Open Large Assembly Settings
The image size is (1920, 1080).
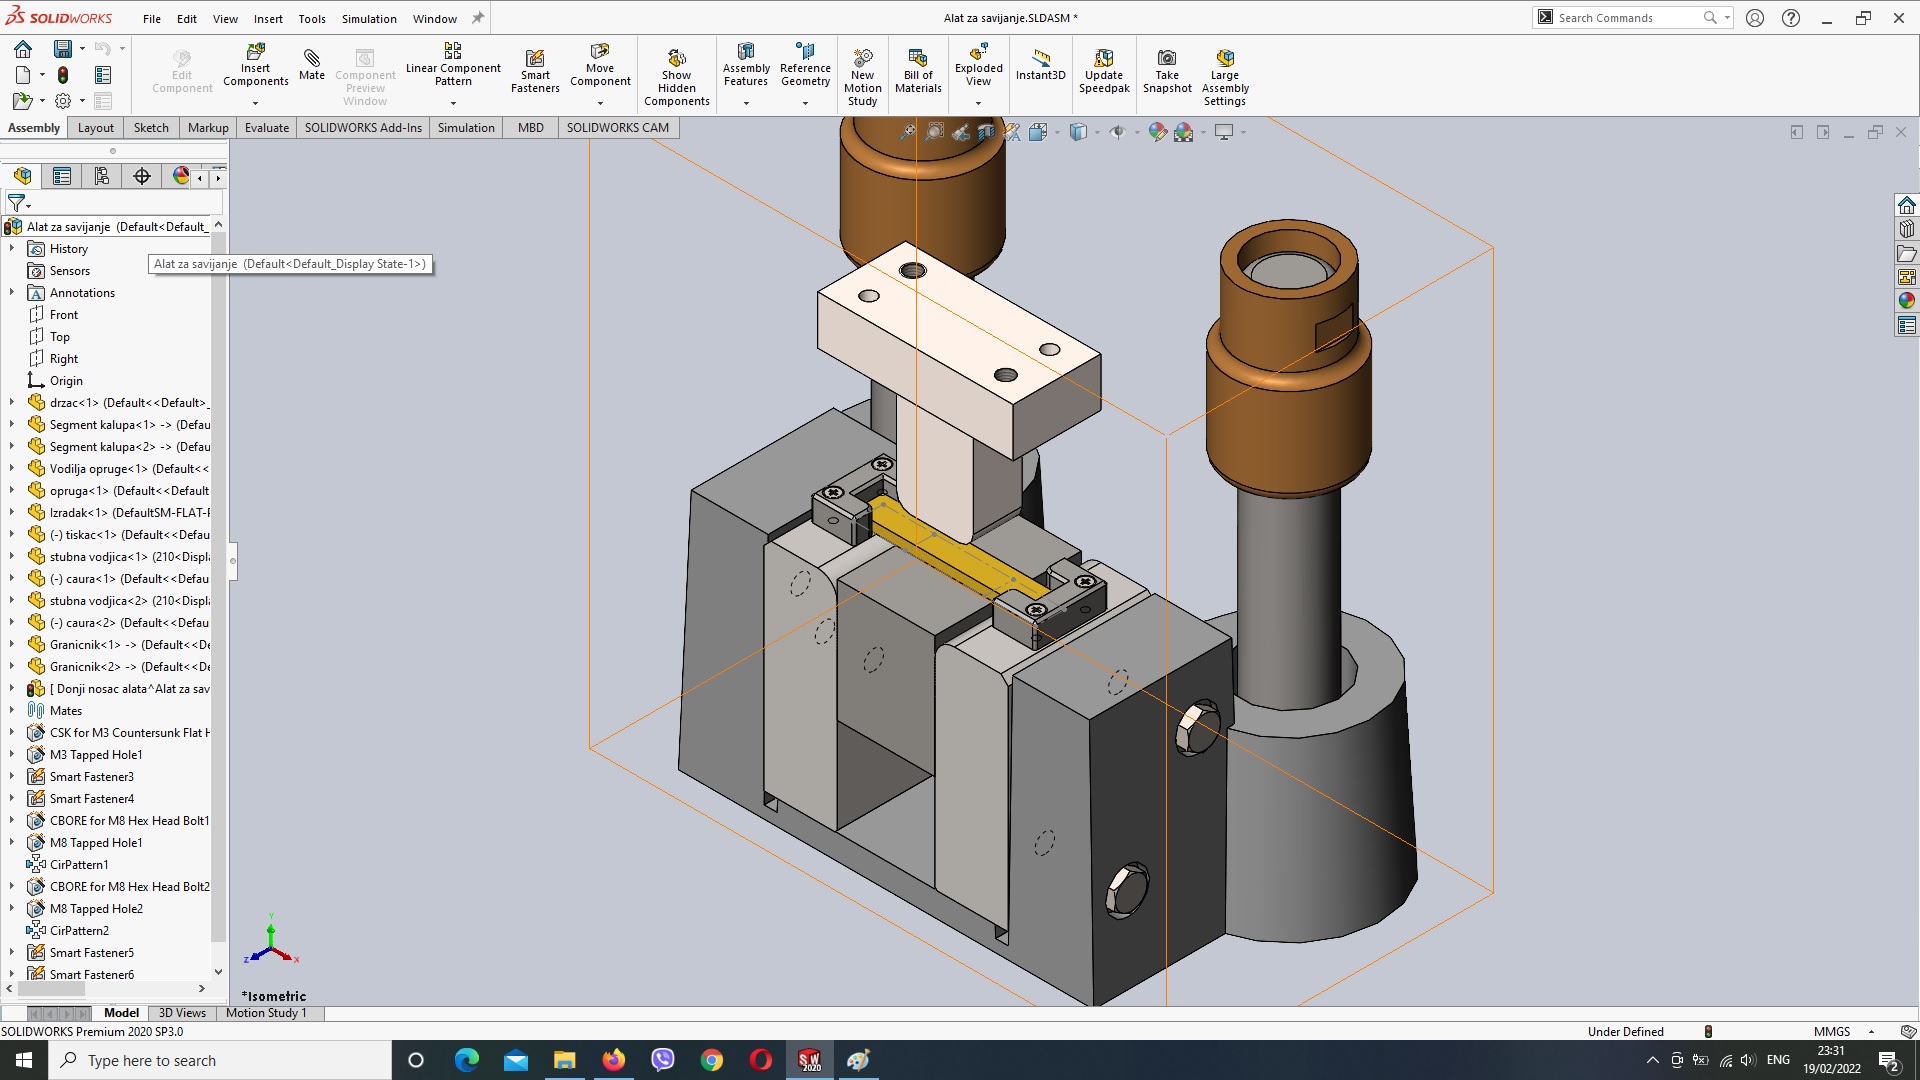(1225, 77)
